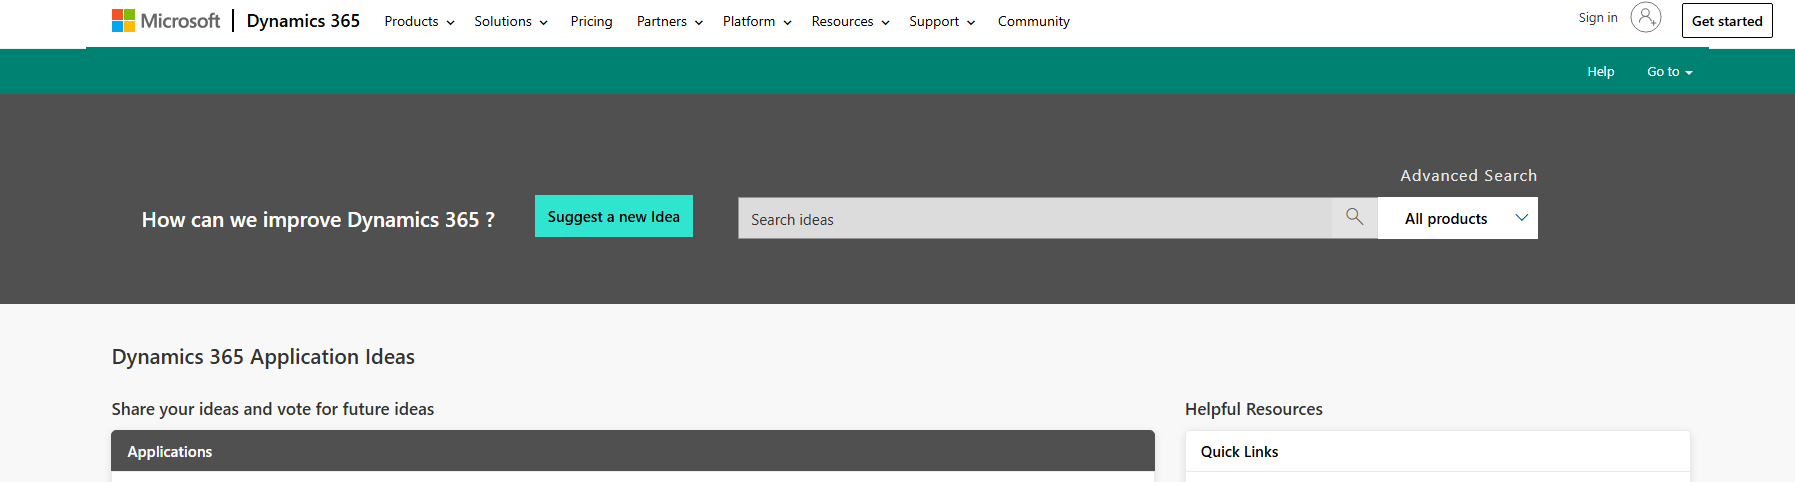
Task: Expand the Products menu
Action: (419, 21)
